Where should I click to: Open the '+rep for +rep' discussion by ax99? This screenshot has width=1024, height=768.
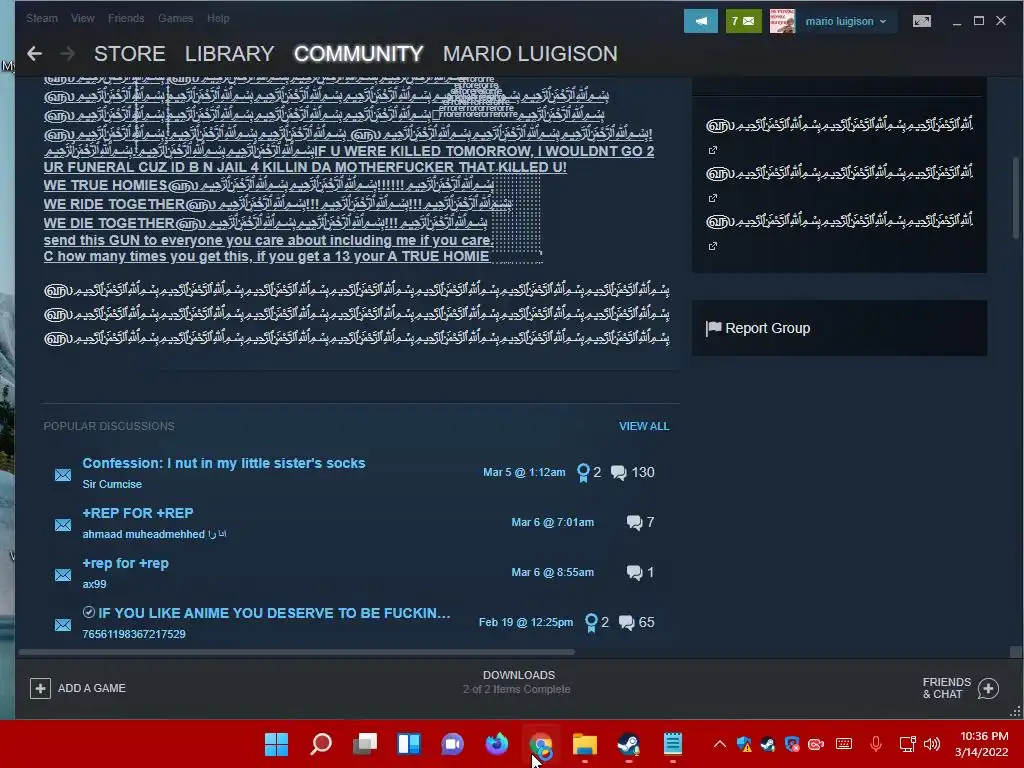(x=125, y=563)
